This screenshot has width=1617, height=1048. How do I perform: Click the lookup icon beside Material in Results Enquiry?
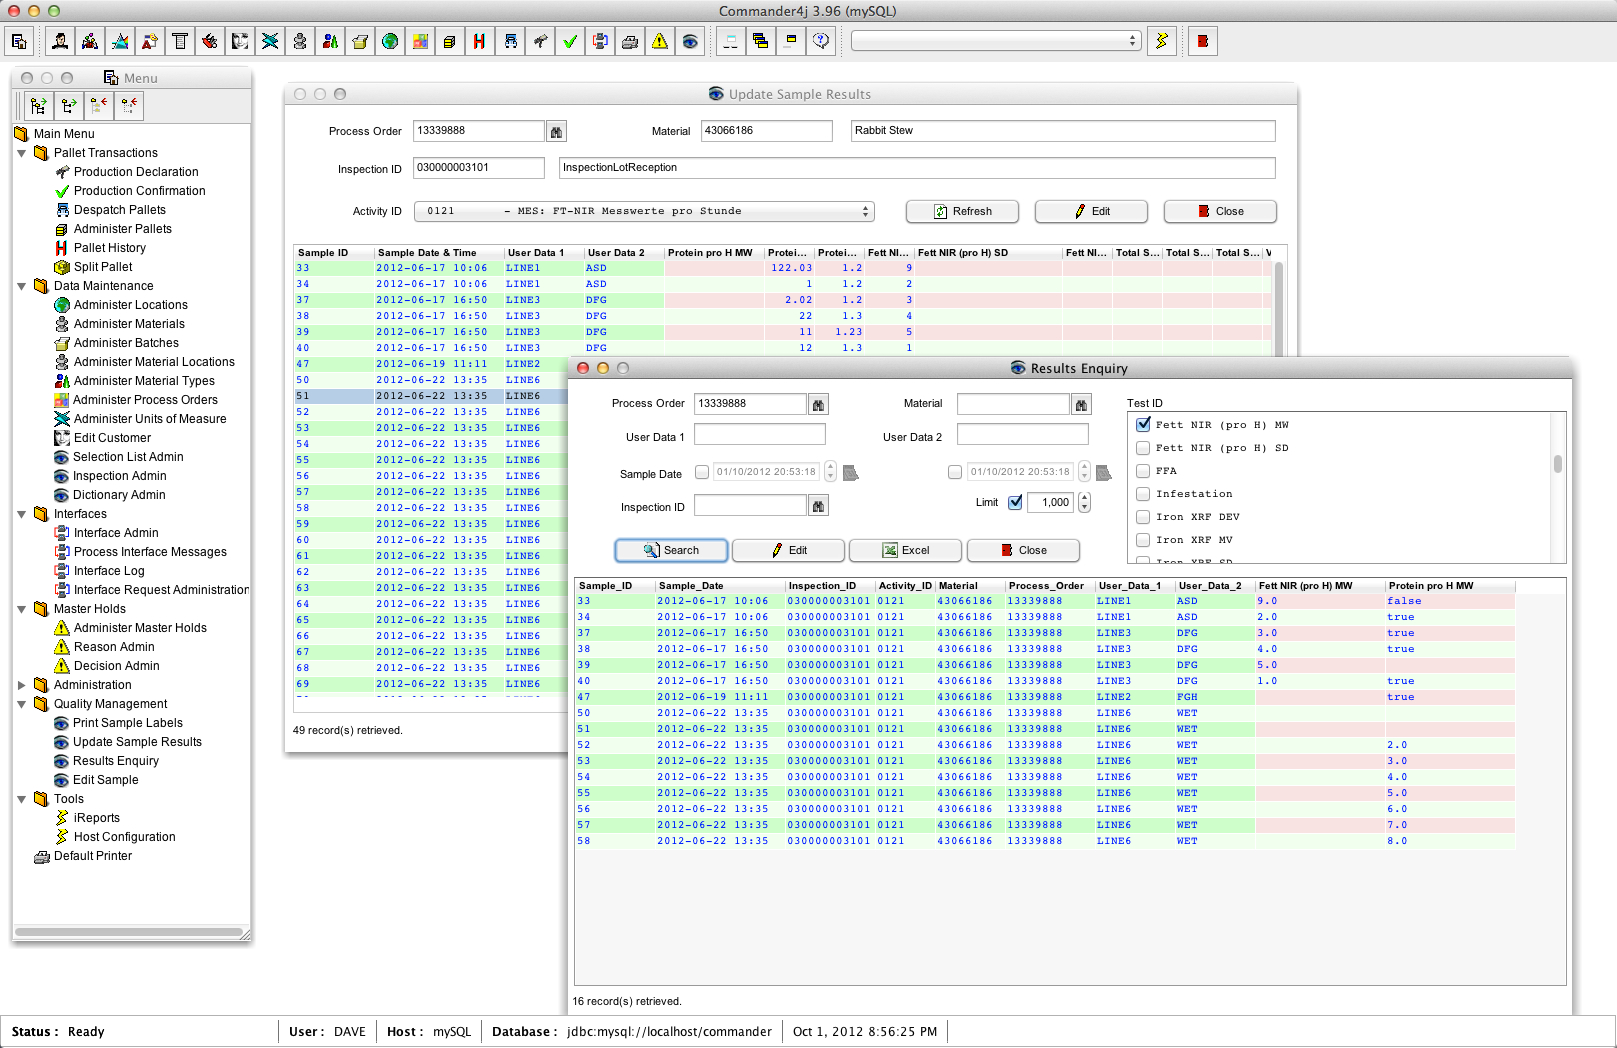click(1081, 404)
